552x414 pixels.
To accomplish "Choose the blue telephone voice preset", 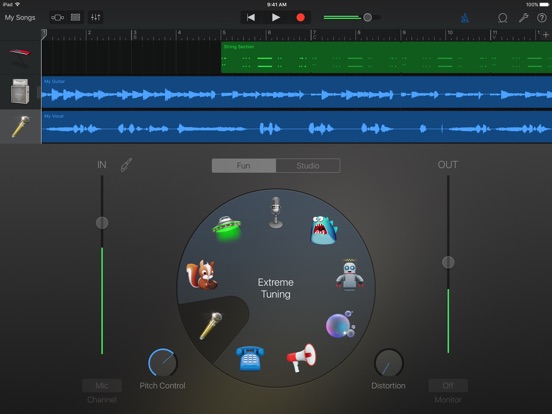I will pos(250,358).
